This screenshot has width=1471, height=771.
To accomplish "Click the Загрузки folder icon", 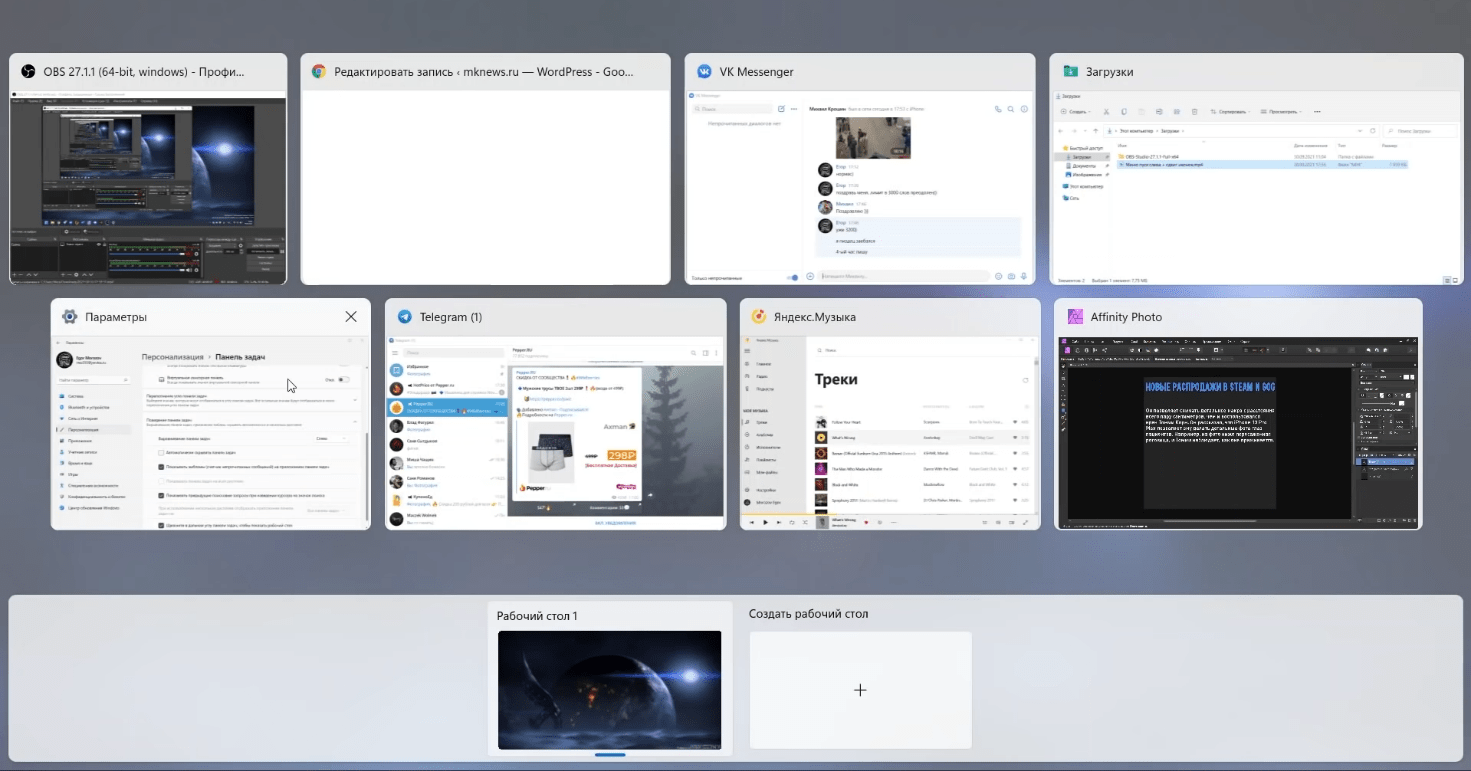I will [x=1070, y=72].
